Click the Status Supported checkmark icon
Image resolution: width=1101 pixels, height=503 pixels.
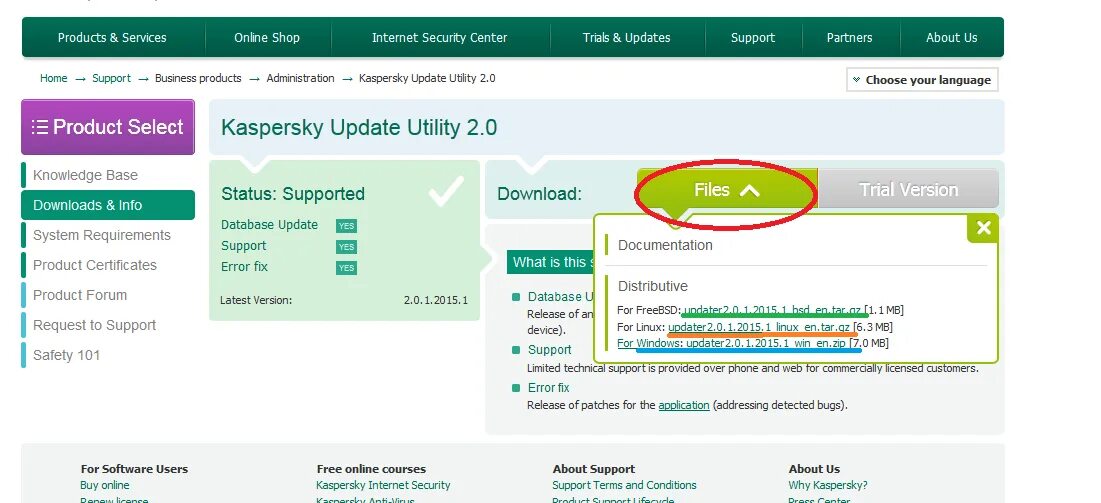click(447, 191)
